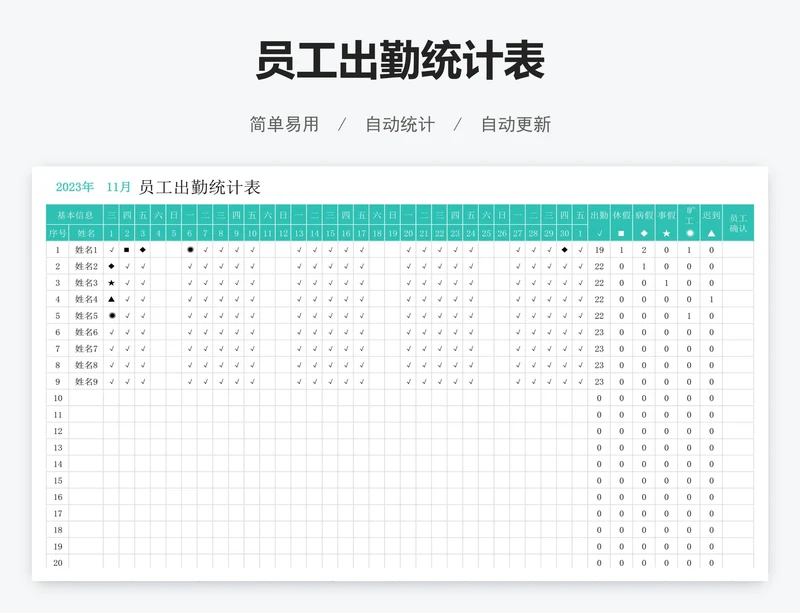Select the black square in 姓名1's row
The image size is (800, 613).
127,250
